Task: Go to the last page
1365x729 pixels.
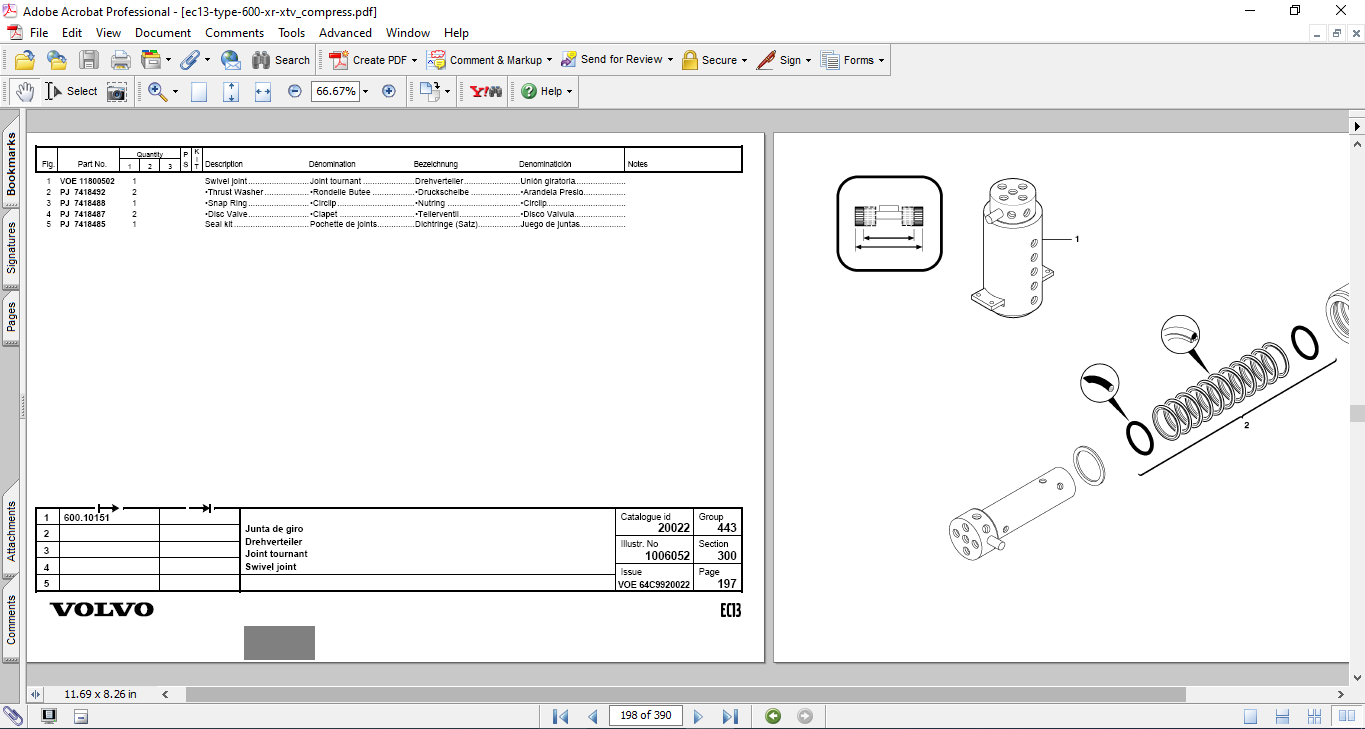Action: (x=730, y=716)
